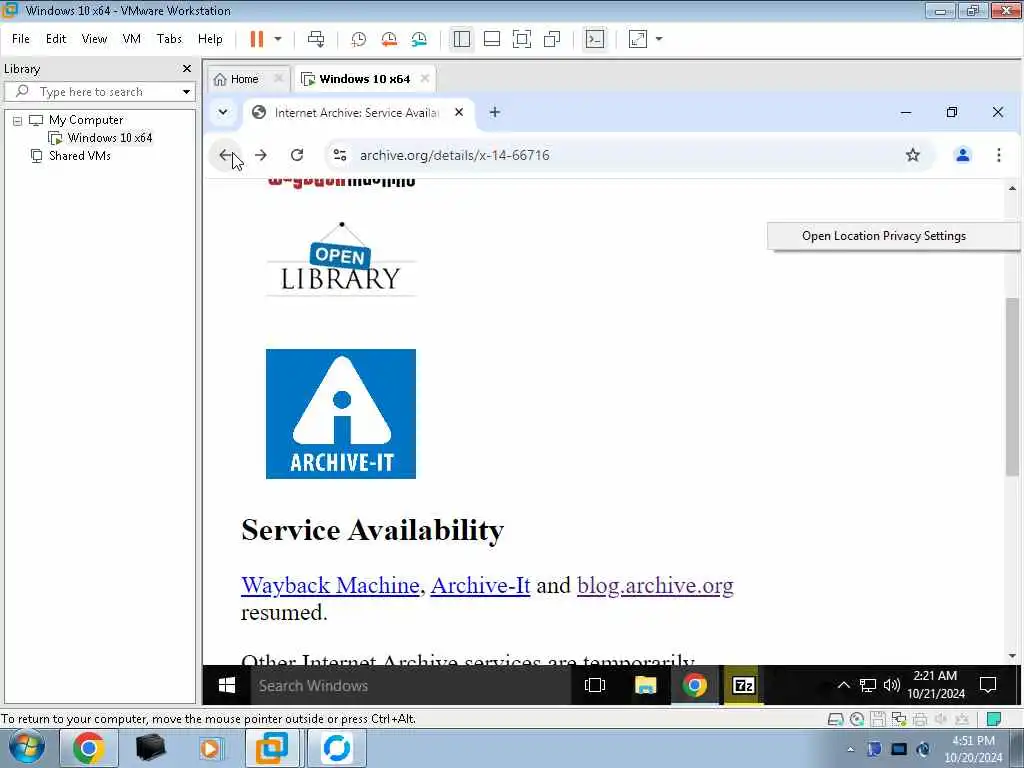Open the guest volume control icon
The width and height of the screenshot is (1024, 768).
(891, 686)
